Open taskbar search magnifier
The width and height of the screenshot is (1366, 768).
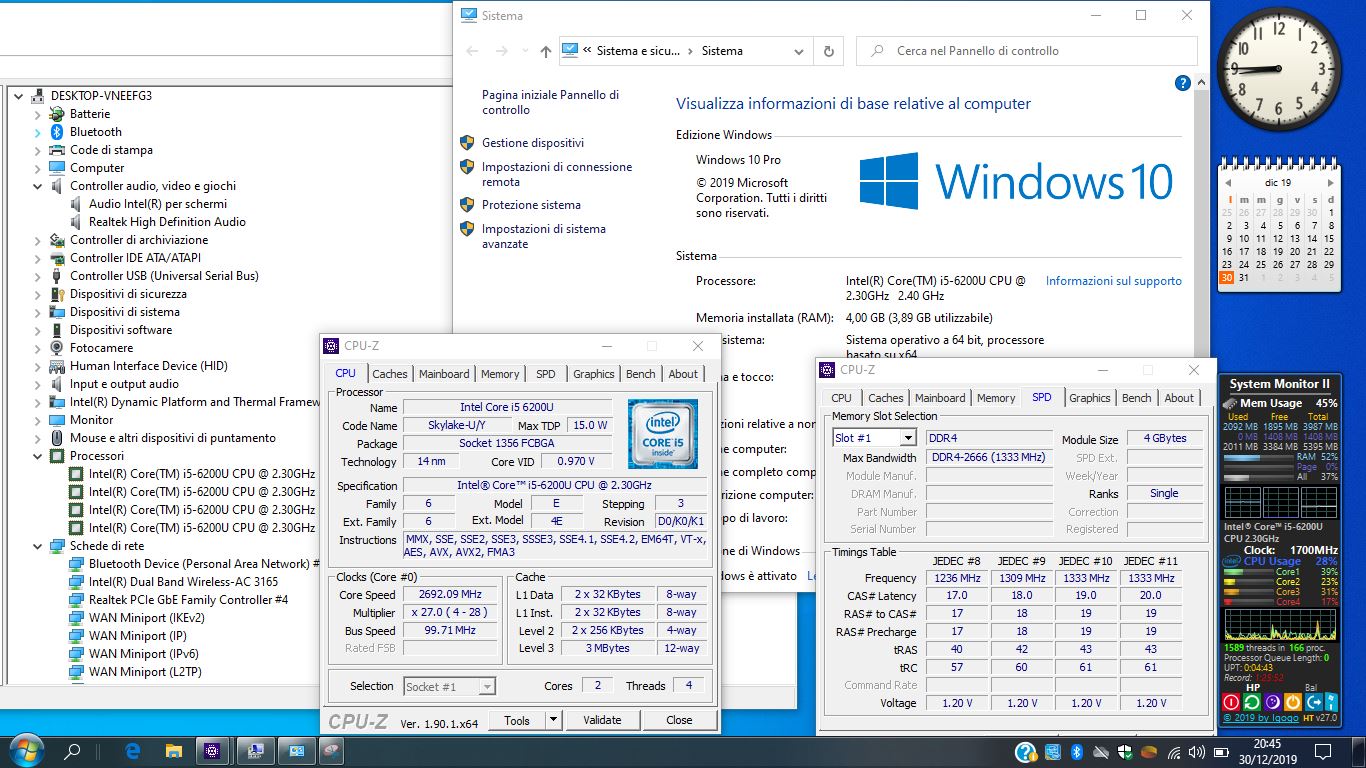pos(72,750)
